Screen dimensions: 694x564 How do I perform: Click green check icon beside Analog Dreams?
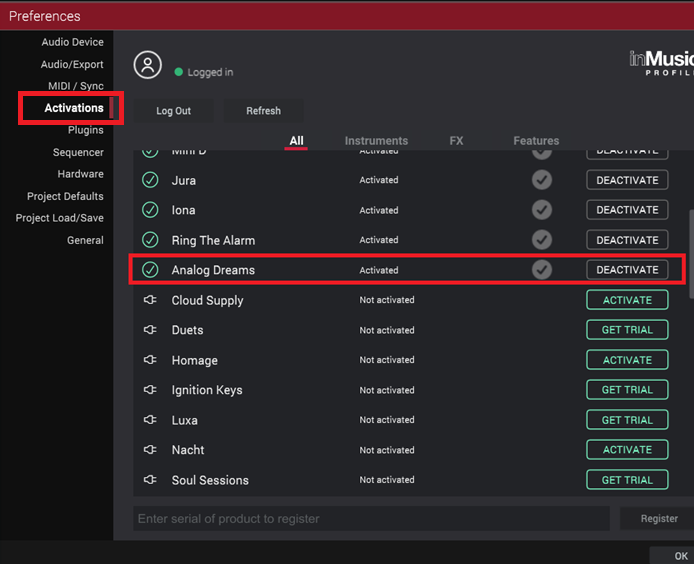click(150, 270)
